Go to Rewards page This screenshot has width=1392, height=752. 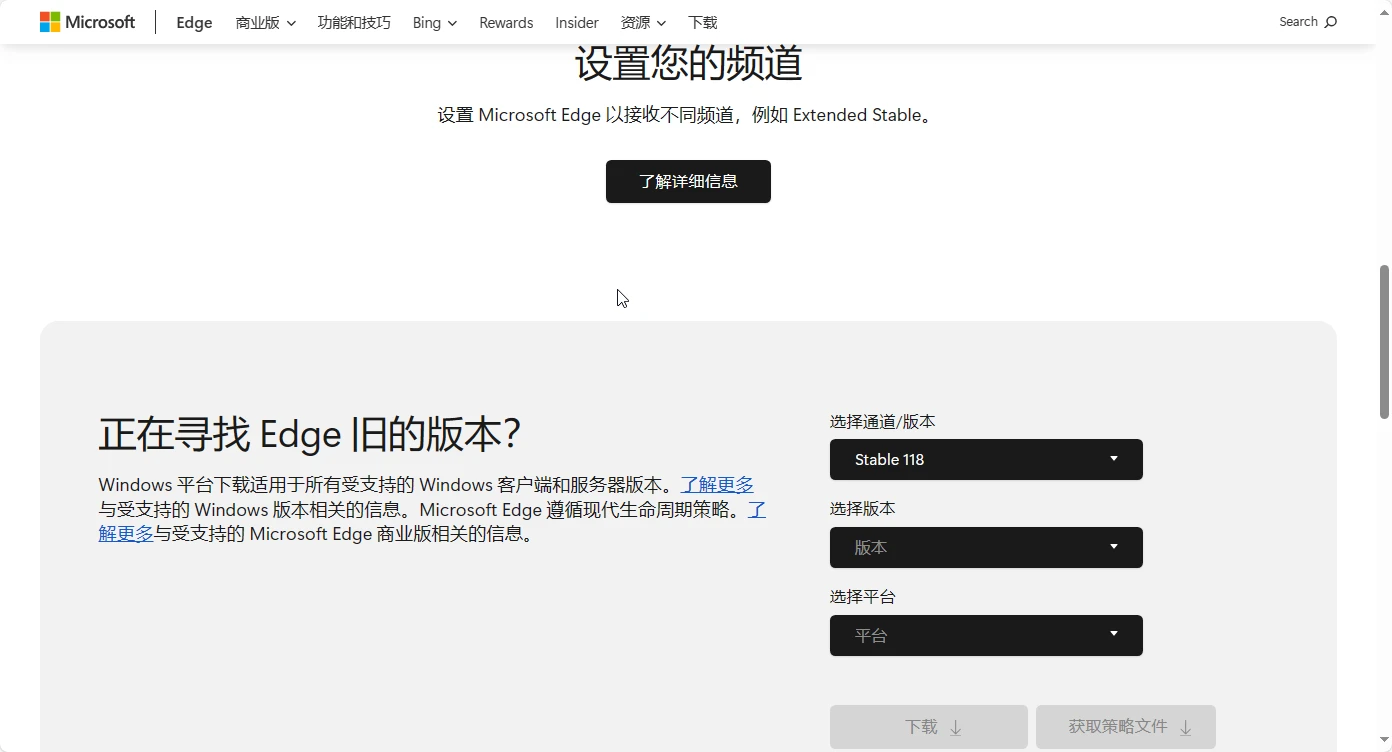click(x=506, y=23)
